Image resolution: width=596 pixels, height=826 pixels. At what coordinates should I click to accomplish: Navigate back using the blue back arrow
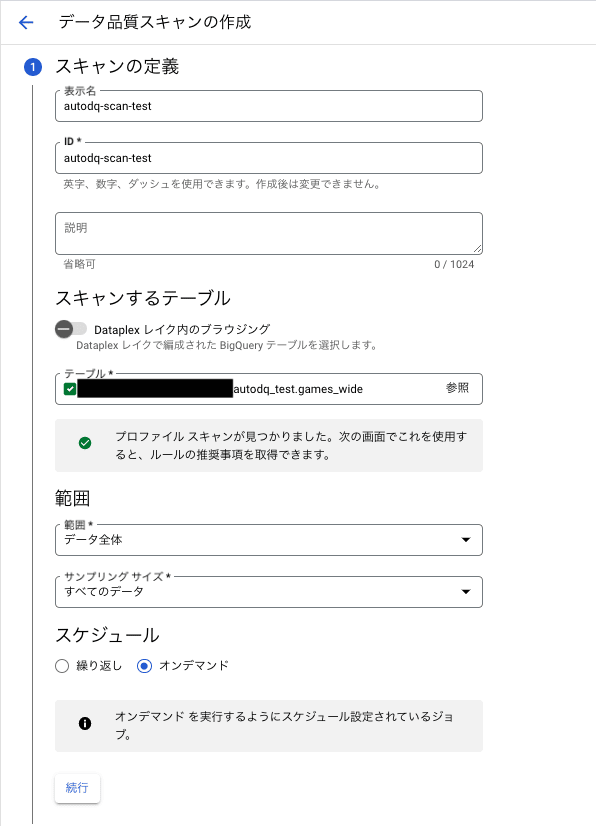[x=25, y=22]
